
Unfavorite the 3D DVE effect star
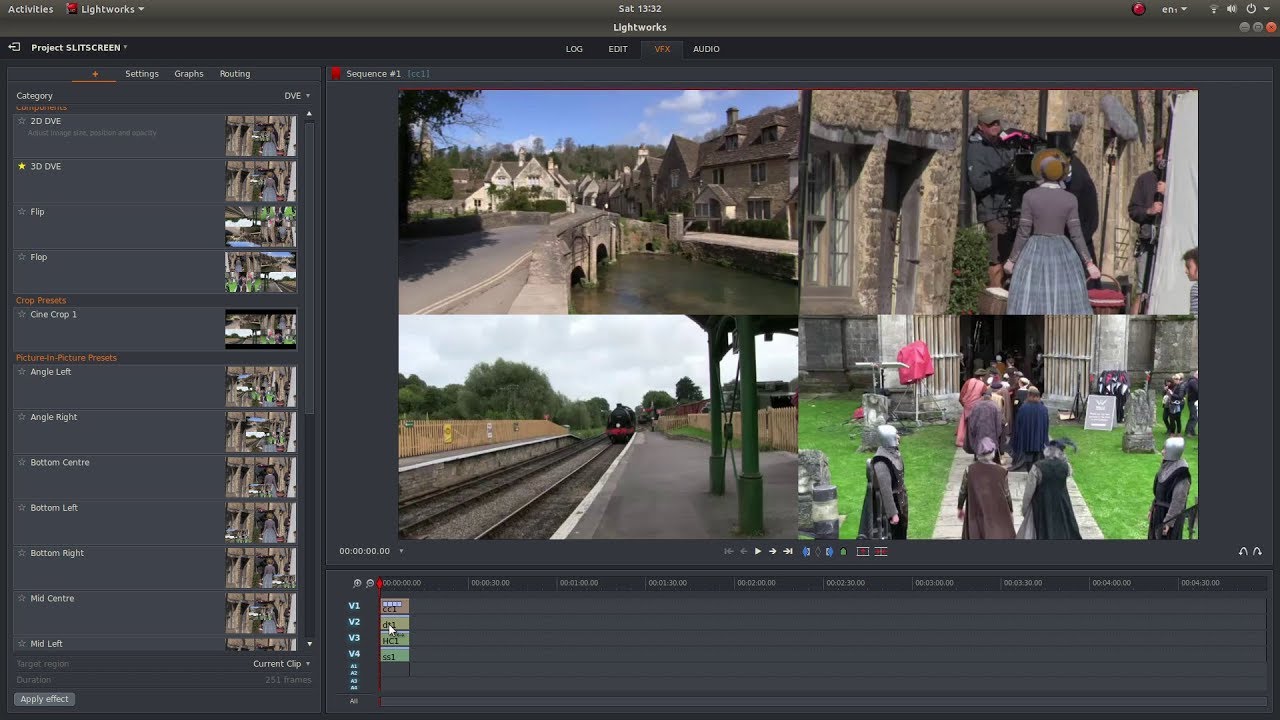pyautogui.click(x=22, y=167)
